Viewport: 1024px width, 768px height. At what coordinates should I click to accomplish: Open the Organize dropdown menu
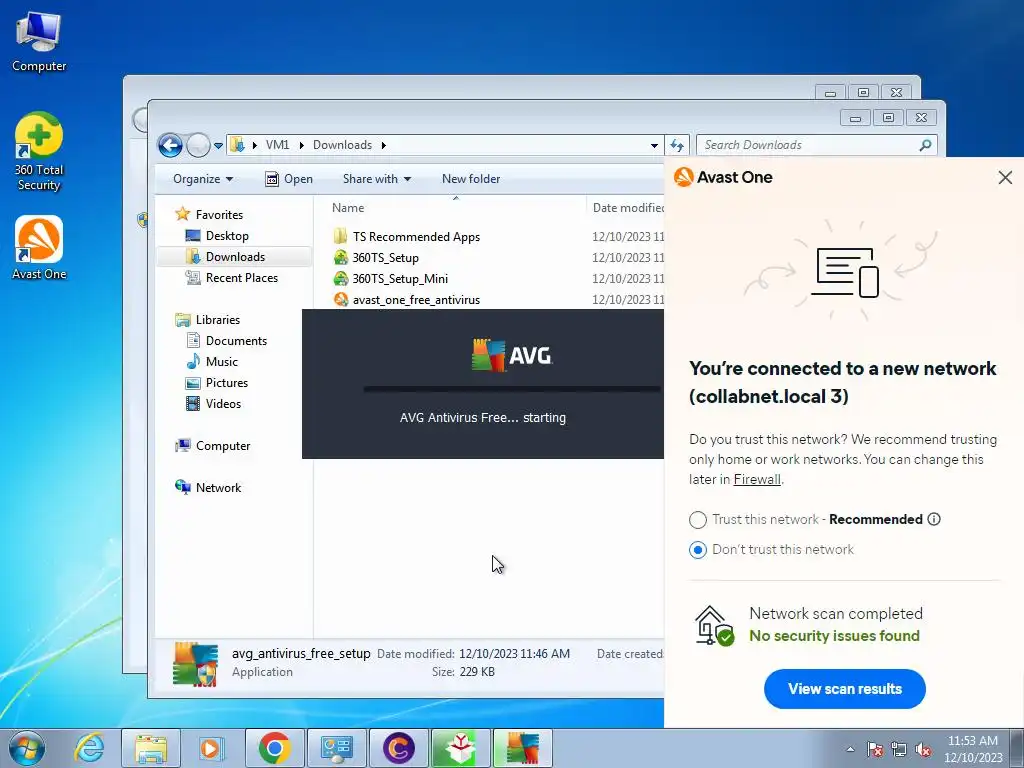[202, 179]
